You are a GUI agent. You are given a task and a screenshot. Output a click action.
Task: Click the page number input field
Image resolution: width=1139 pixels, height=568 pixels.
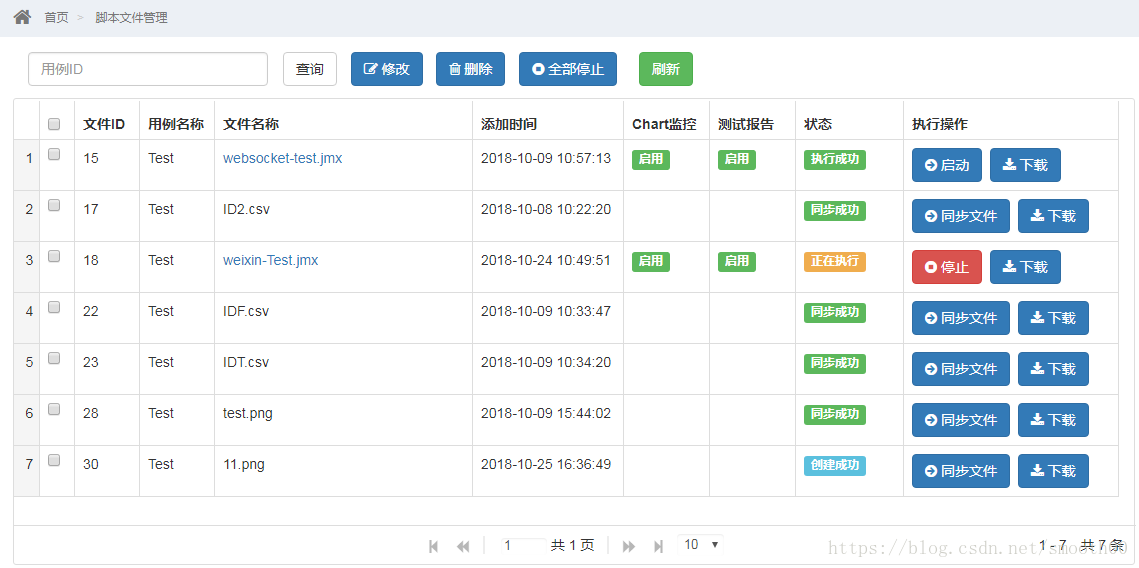click(x=523, y=545)
